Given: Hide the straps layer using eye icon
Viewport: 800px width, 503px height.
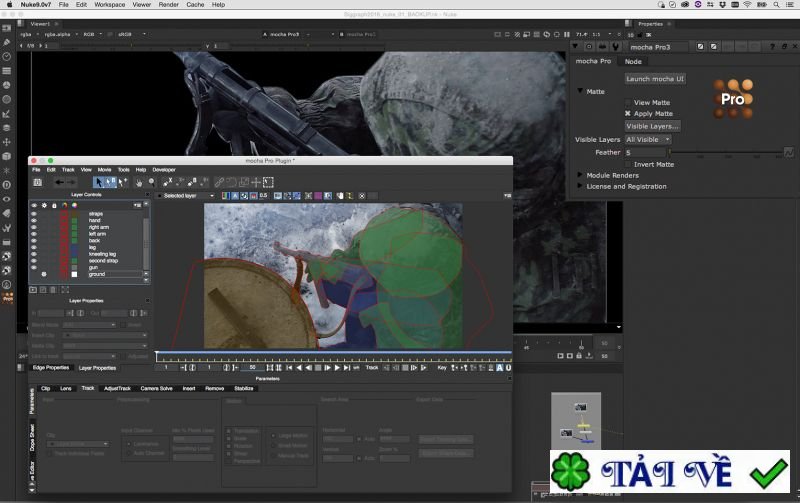Looking at the screenshot, I should [34, 213].
